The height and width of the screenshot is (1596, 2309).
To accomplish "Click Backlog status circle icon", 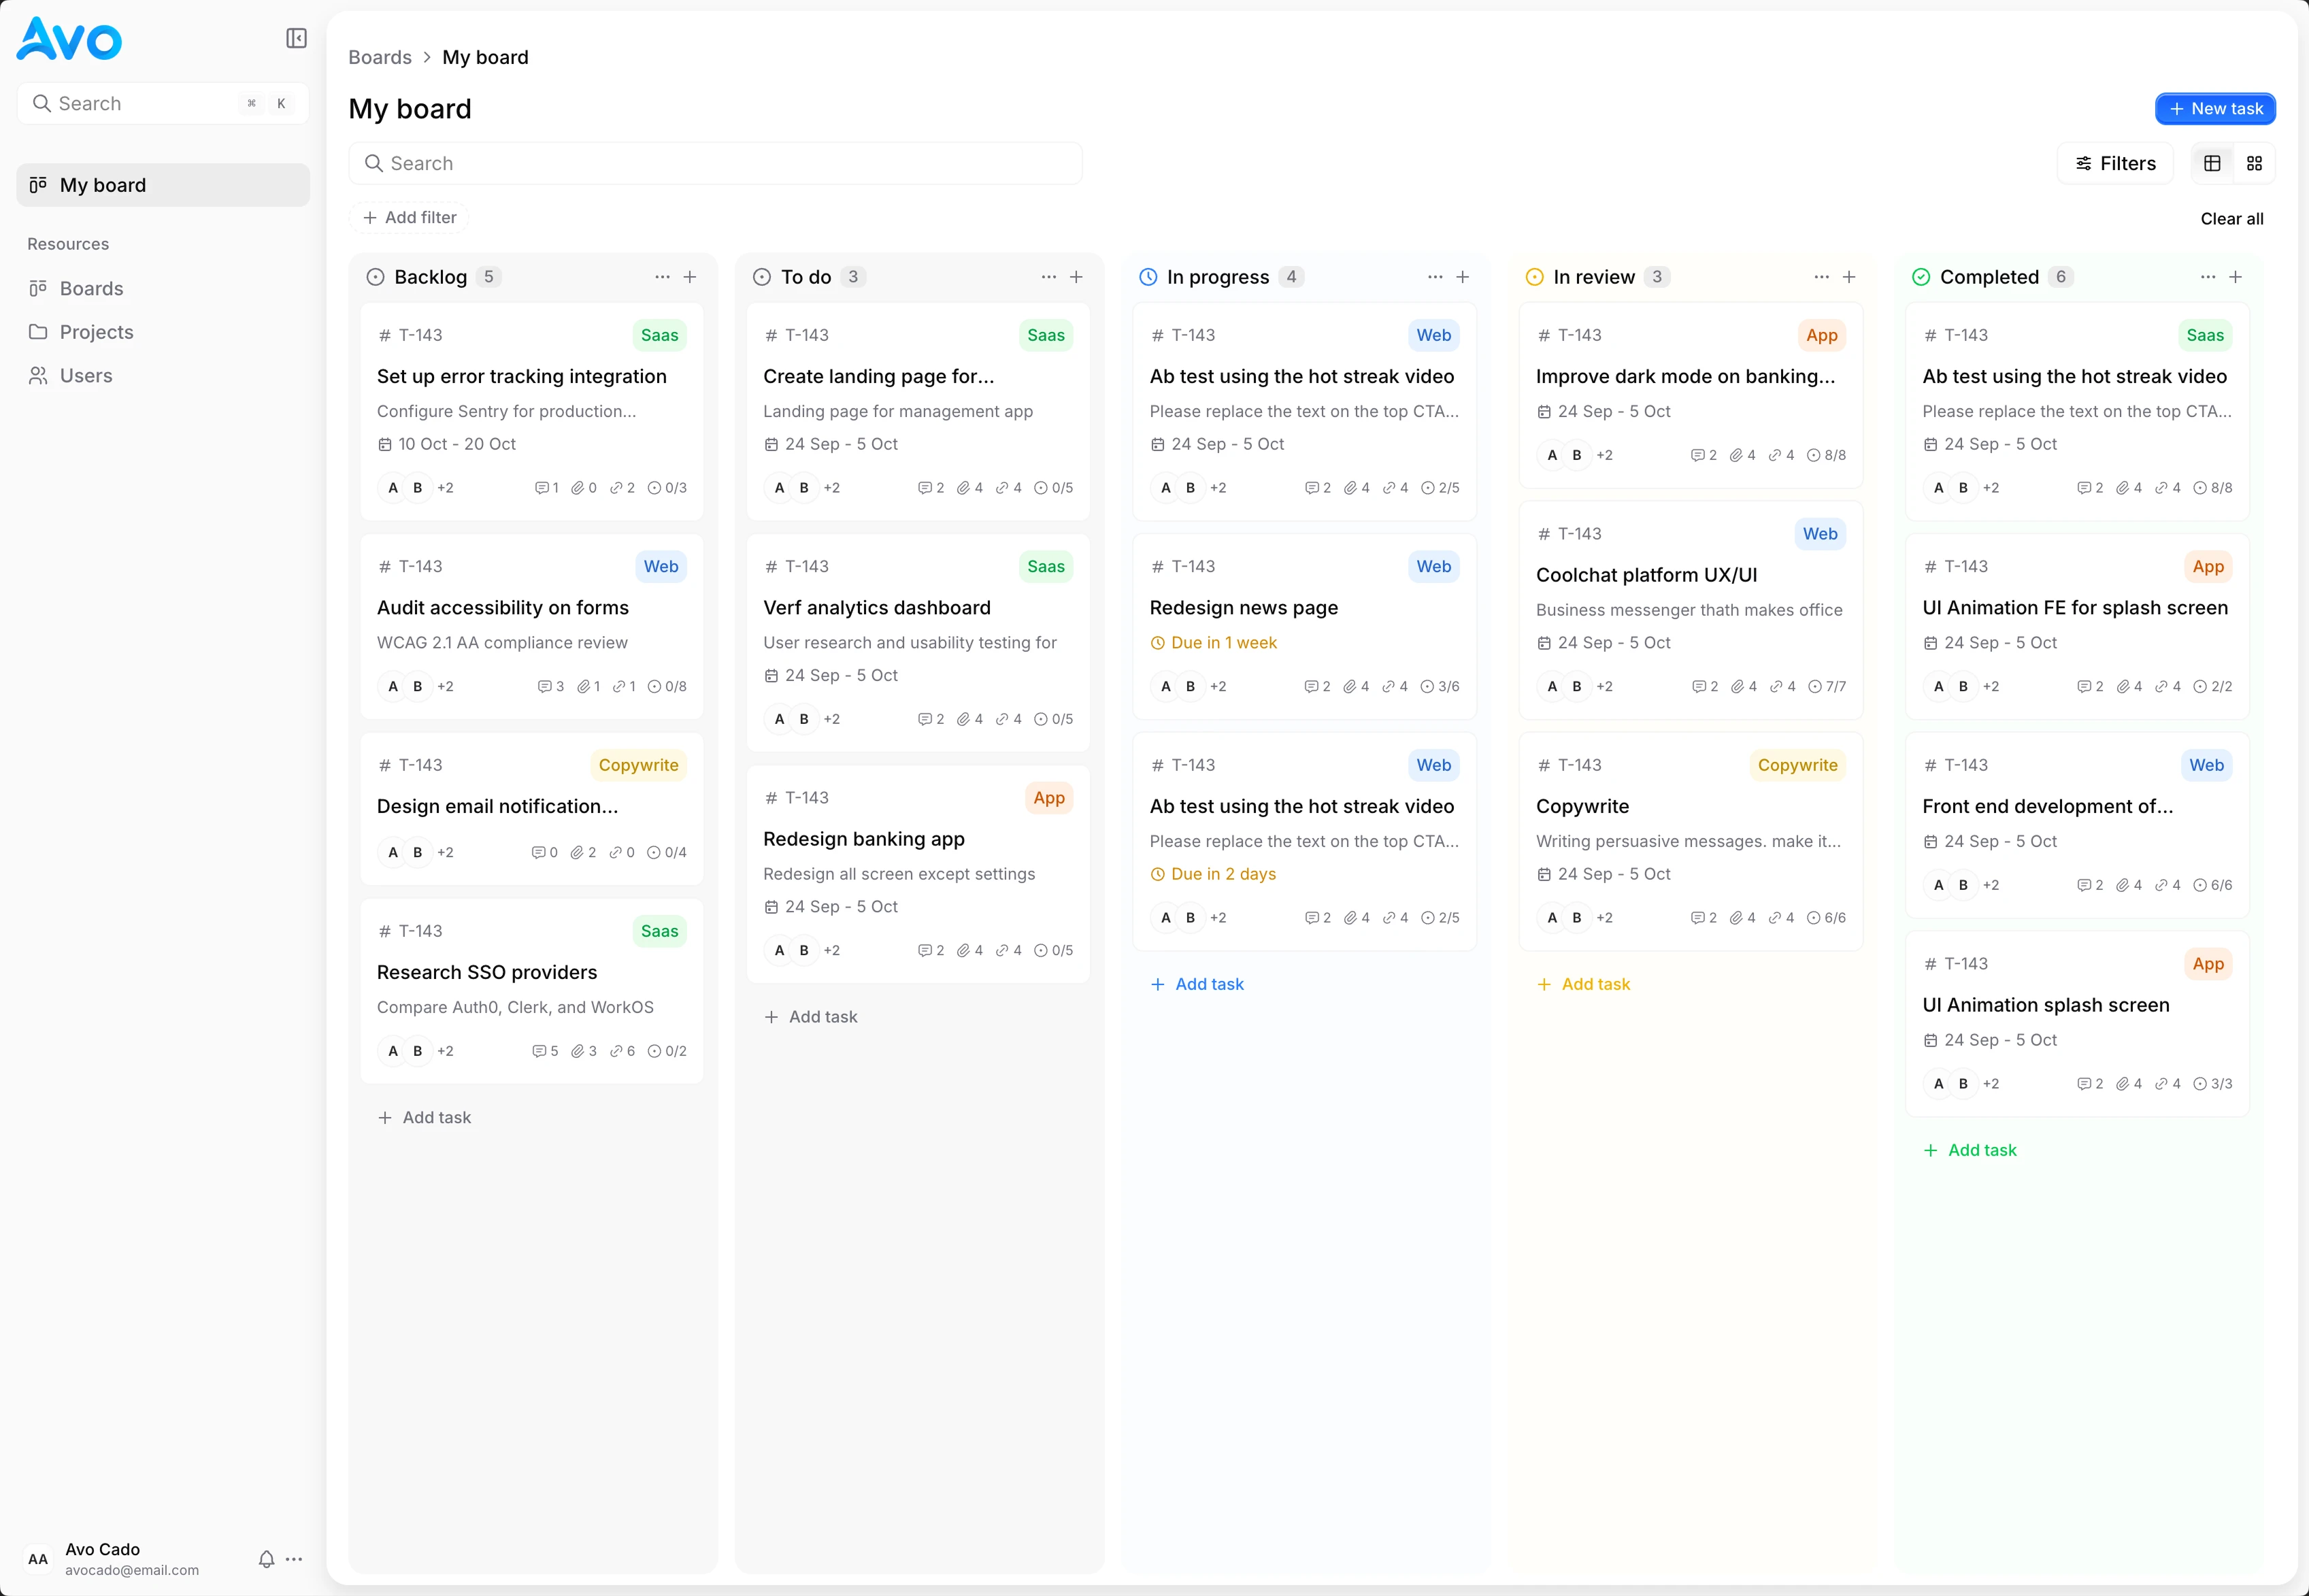I will pos(375,277).
